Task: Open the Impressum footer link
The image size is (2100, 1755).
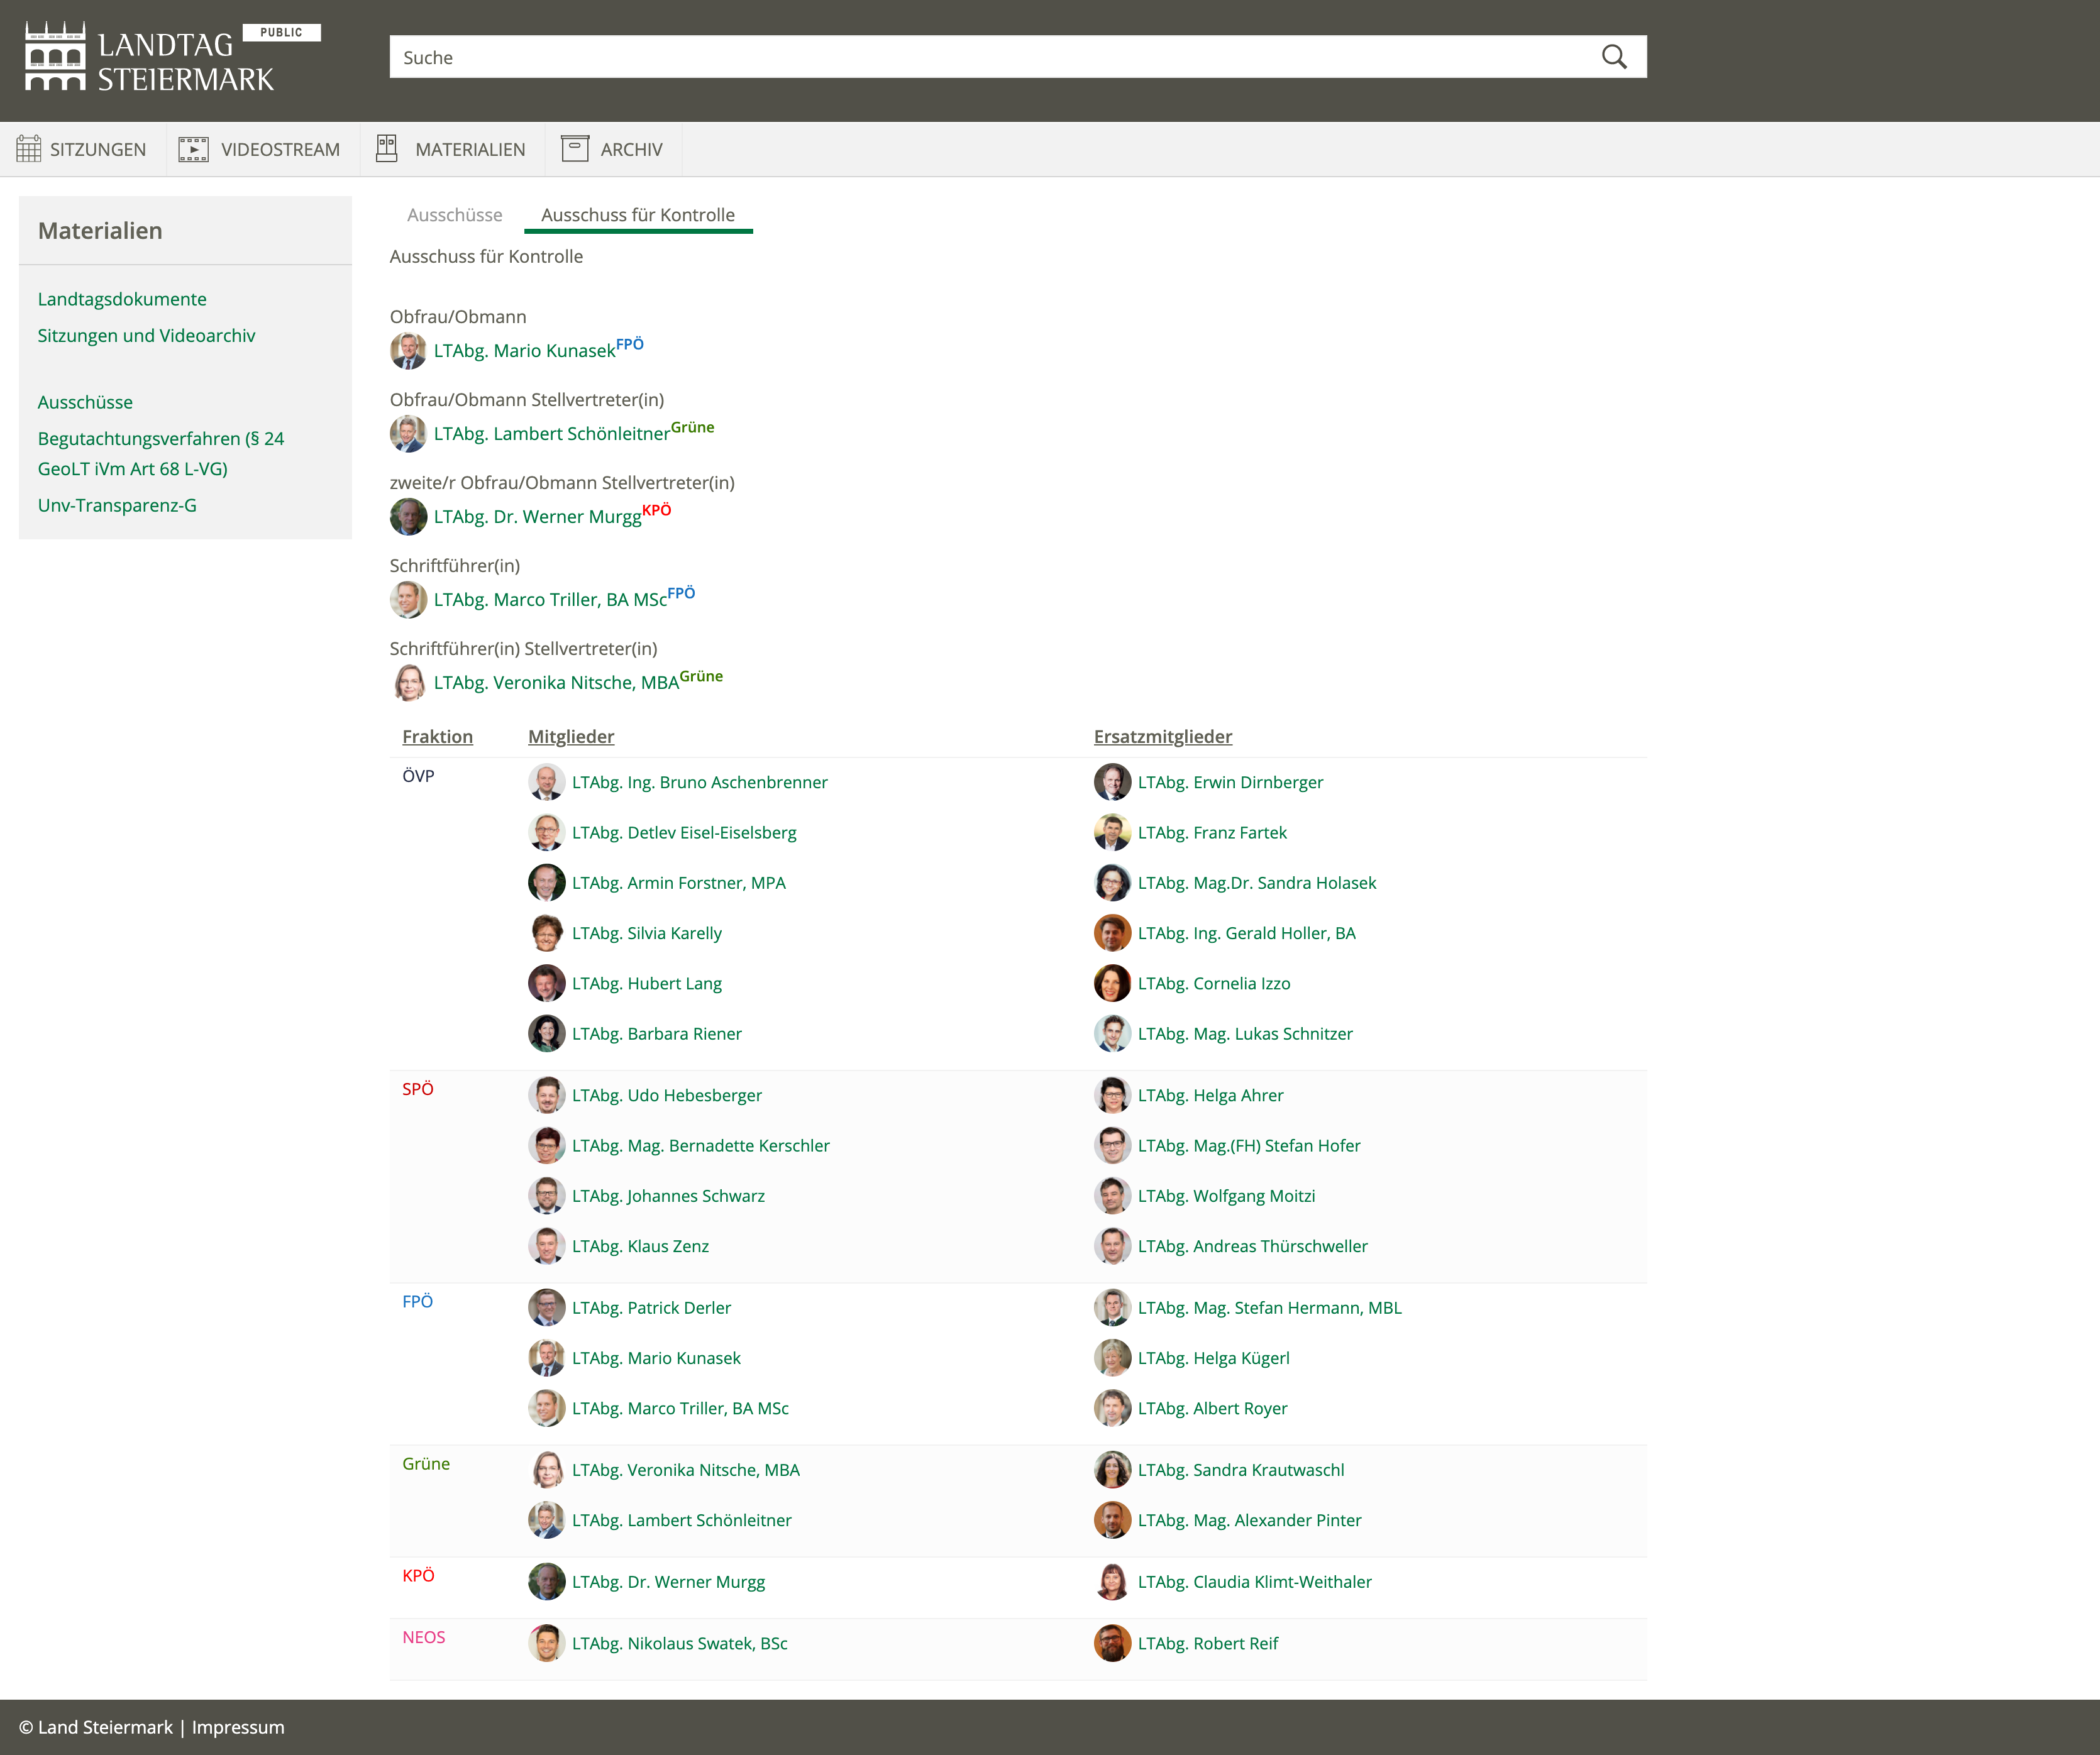Action: click(x=238, y=1727)
